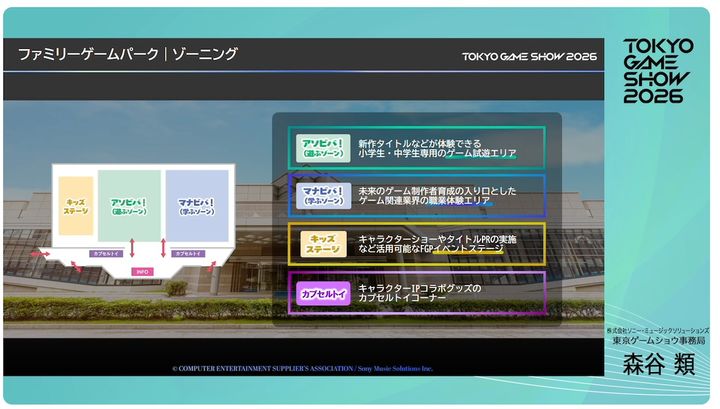
Task: Click the text 東京ゲームショウ事務局
Action: click(x=658, y=341)
